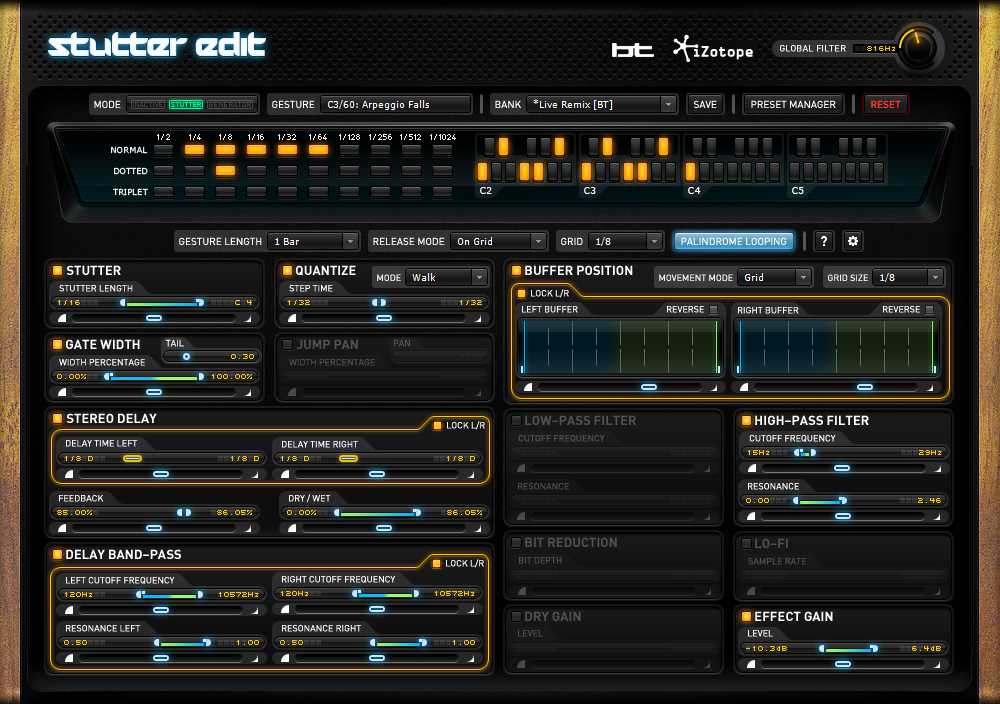Enable the Dry Gain module
The height and width of the screenshot is (704, 1000).
pyautogui.click(x=517, y=616)
